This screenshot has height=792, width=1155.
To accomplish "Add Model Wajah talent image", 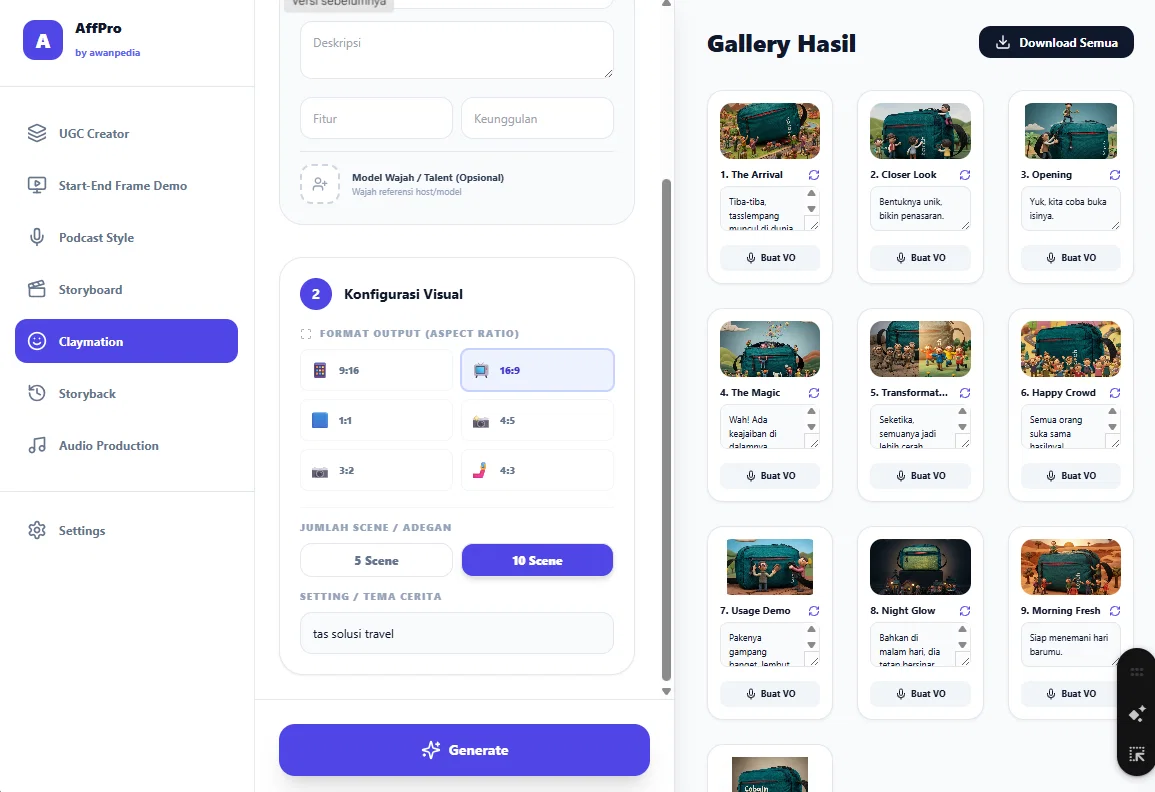I will [x=320, y=183].
